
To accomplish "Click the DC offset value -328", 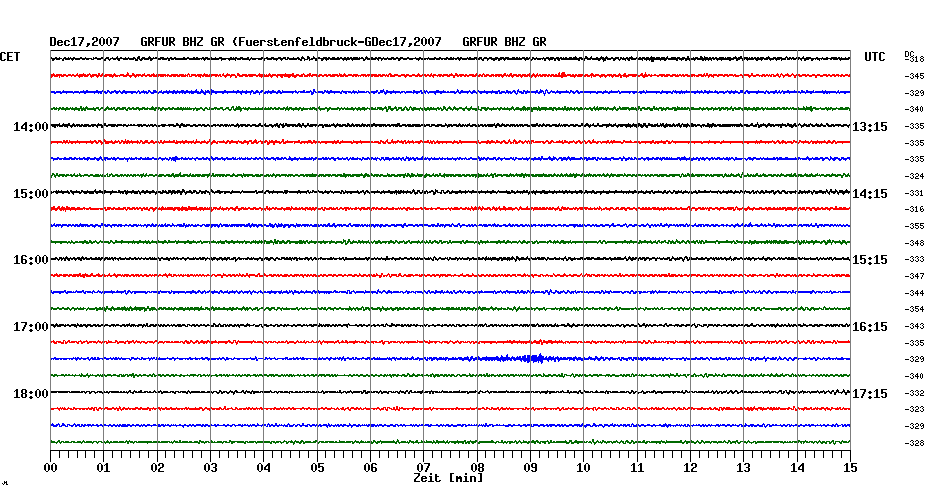I will coord(914,443).
